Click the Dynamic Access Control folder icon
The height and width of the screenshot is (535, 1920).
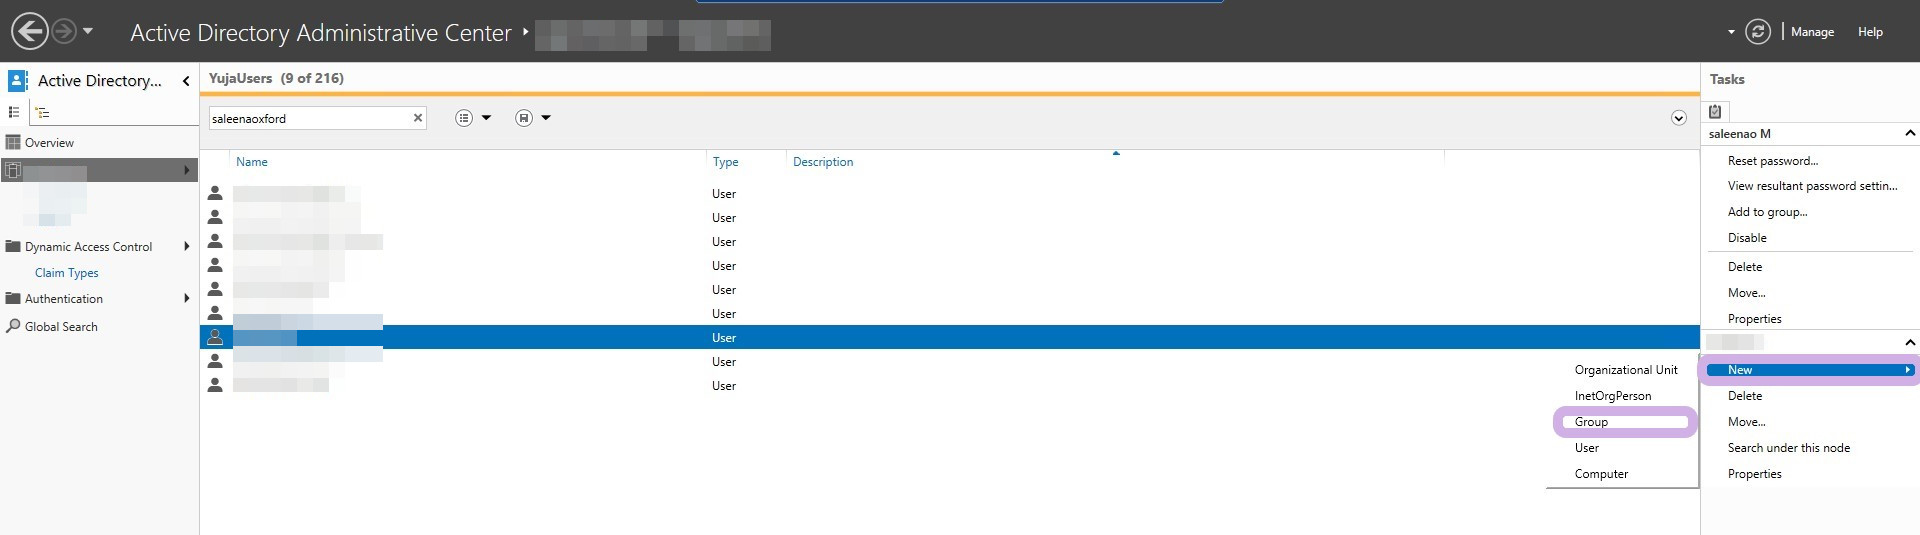click(13, 246)
